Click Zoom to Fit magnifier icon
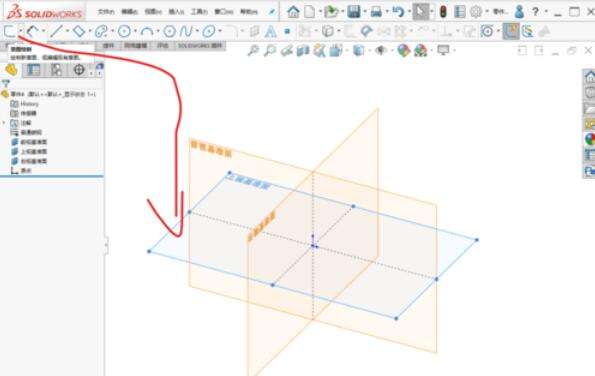Image resolution: width=595 pixels, height=376 pixels. pyautogui.click(x=253, y=50)
